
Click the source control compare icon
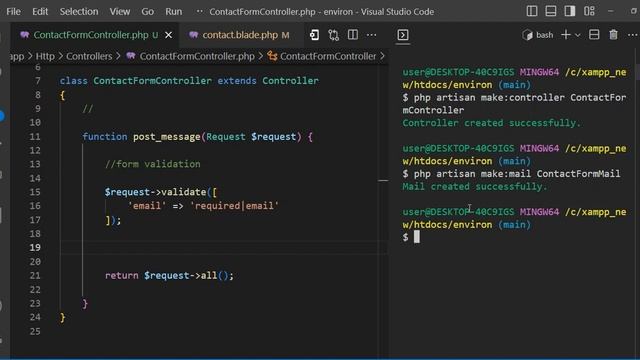pos(333,35)
